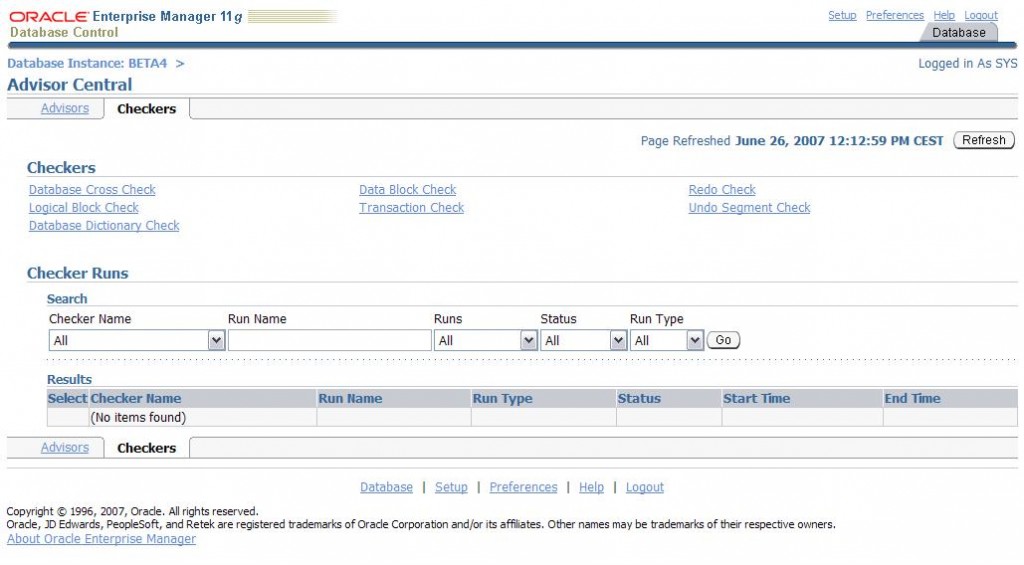
Task: Click Logout in the top header
Action: click(981, 16)
